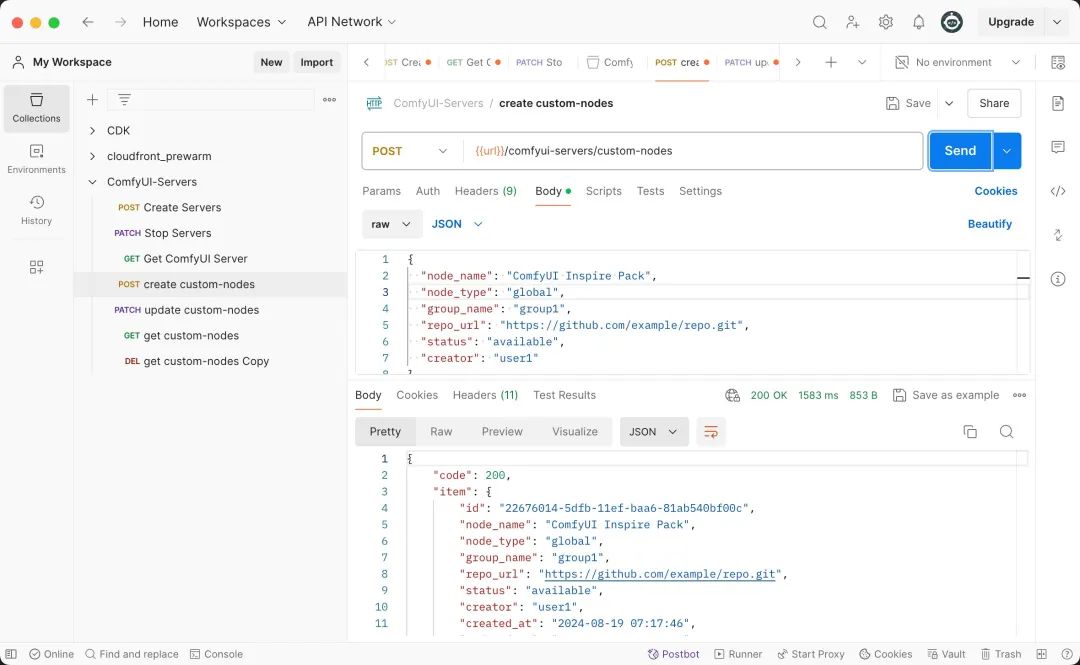The image size is (1080, 665).
Task: Open the tab list dropdown chevron
Action: pyautogui.click(x=862, y=62)
